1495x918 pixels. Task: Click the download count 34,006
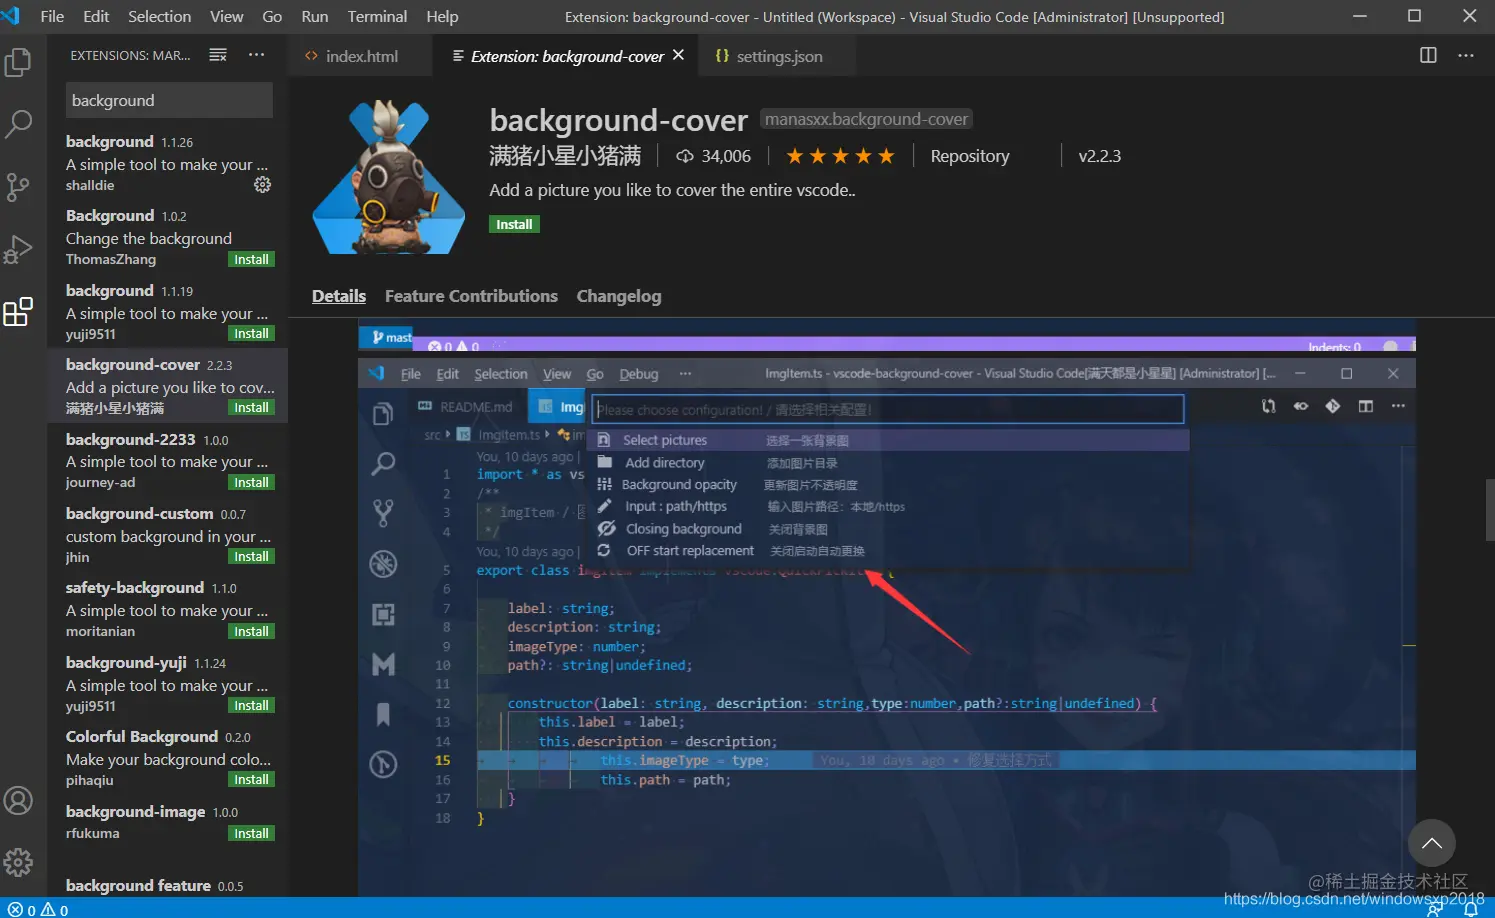point(714,156)
